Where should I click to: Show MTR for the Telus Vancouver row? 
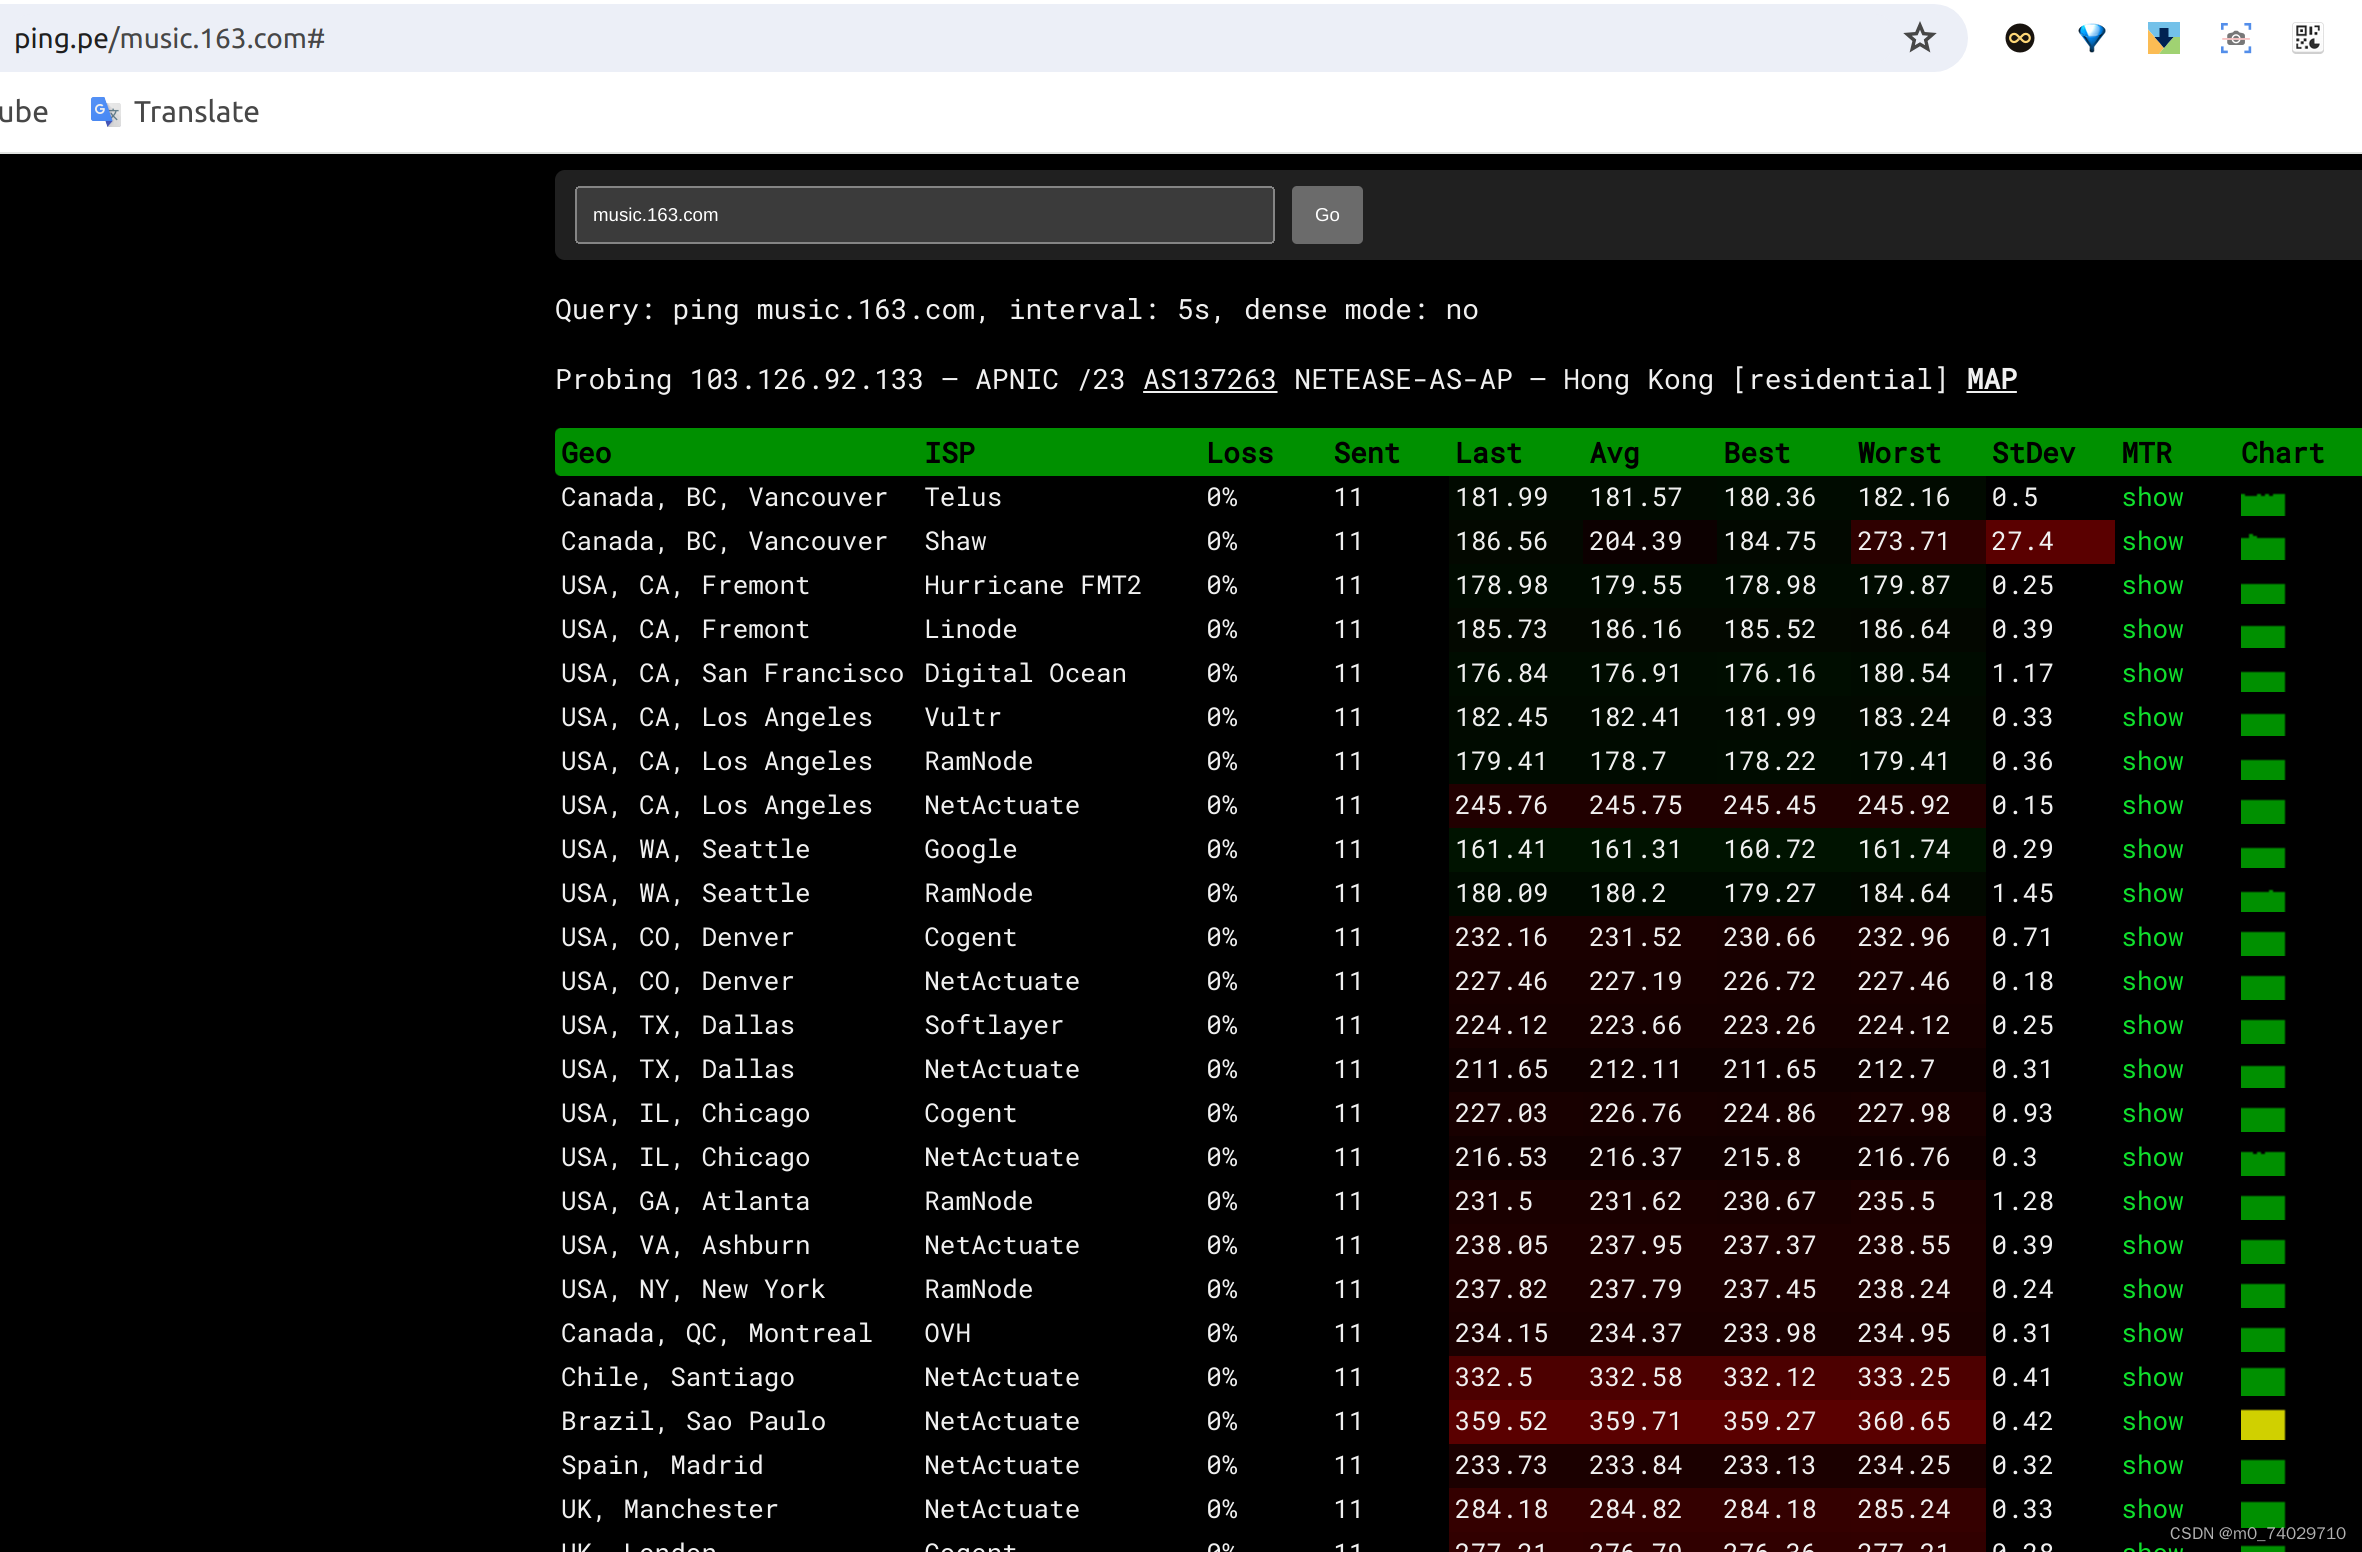pos(2153,497)
